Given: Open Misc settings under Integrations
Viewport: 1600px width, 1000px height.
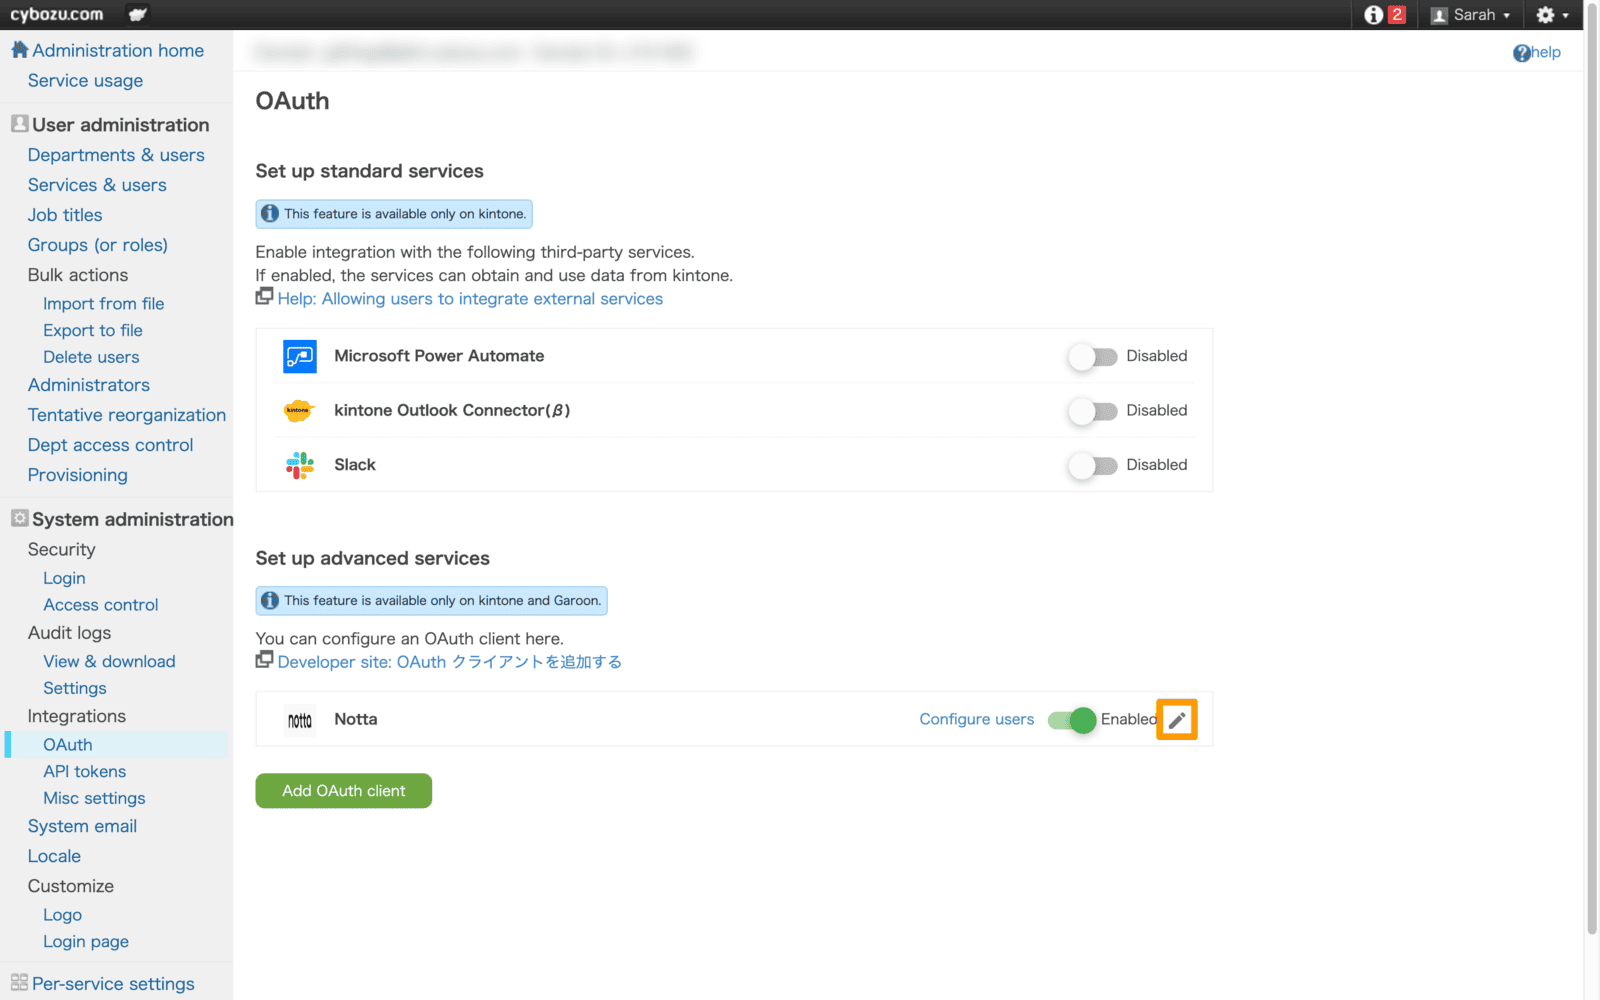Looking at the screenshot, I should pyautogui.click(x=94, y=799).
